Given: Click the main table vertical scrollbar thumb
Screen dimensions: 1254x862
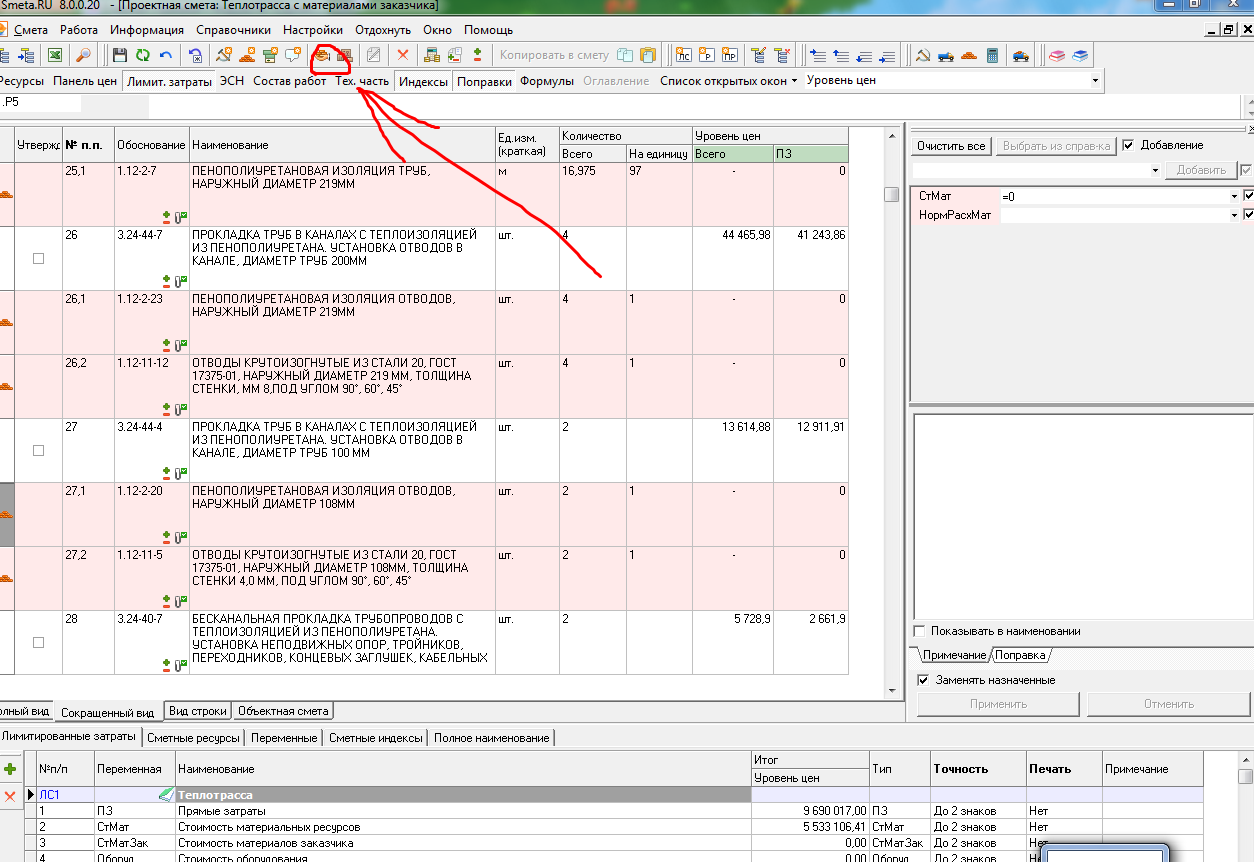Looking at the screenshot, I should click(891, 195).
